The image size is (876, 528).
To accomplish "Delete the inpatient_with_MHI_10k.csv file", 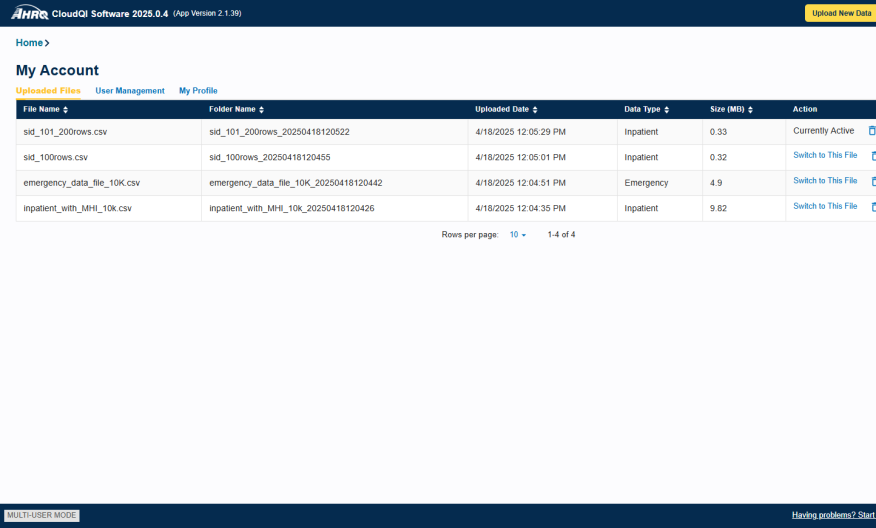I will click(x=873, y=207).
